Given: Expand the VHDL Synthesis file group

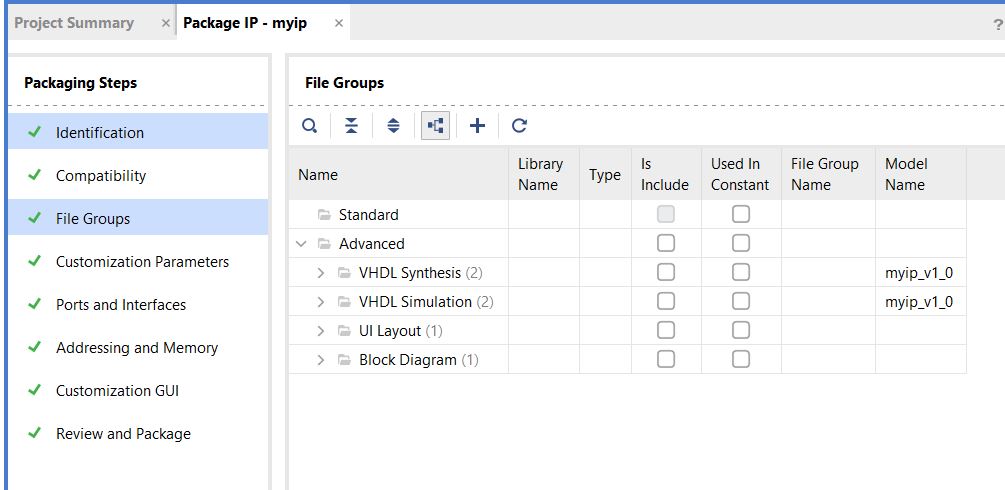Looking at the screenshot, I should [321, 273].
